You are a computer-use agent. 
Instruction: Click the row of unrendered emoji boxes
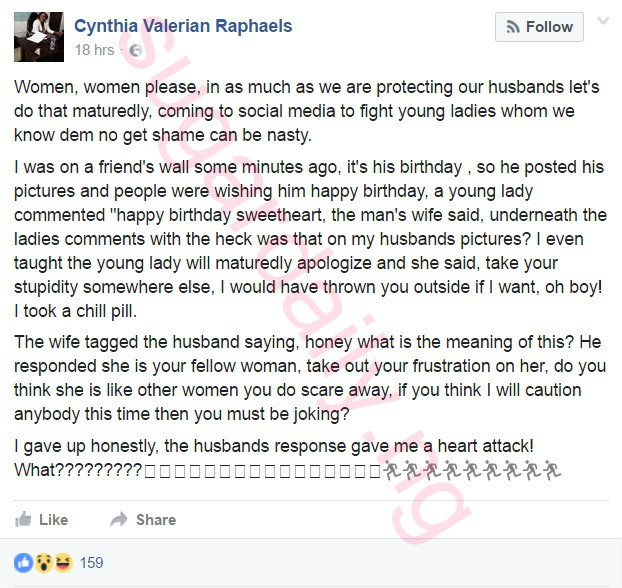pos(263,471)
